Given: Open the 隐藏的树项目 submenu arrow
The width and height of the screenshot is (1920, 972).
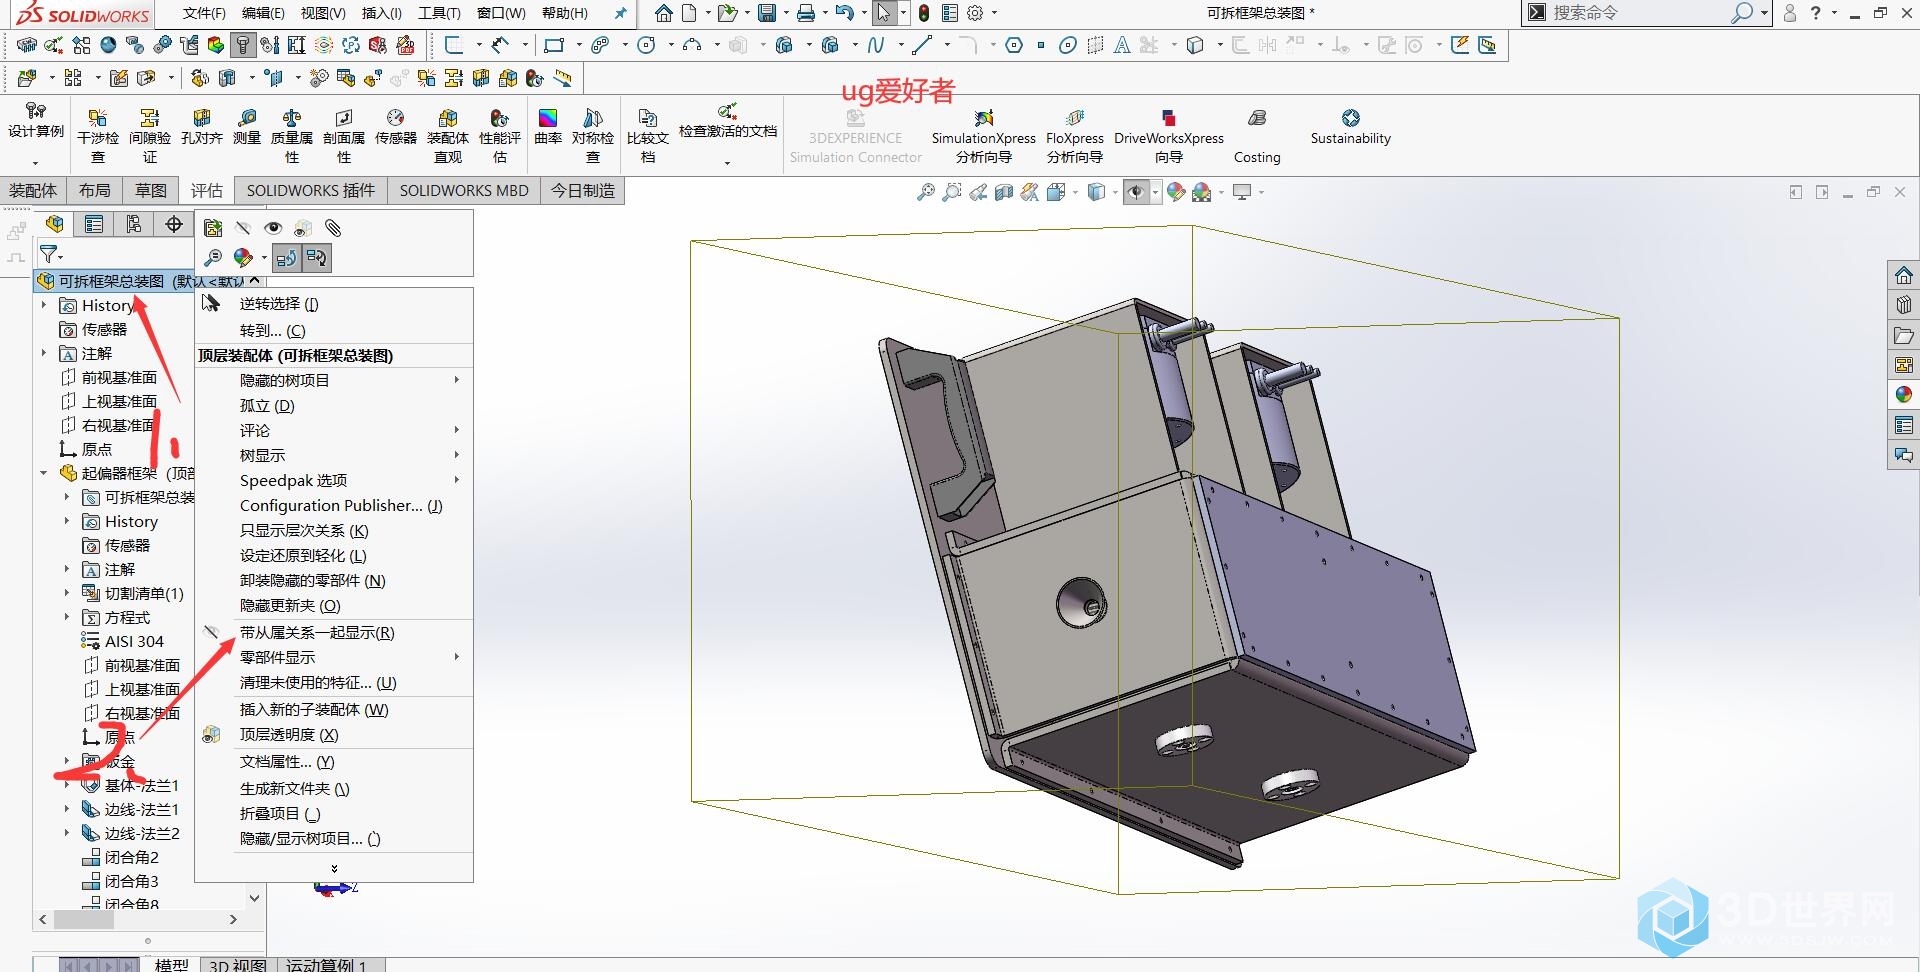Looking at the screenshot, I should [x=457, y=380].
